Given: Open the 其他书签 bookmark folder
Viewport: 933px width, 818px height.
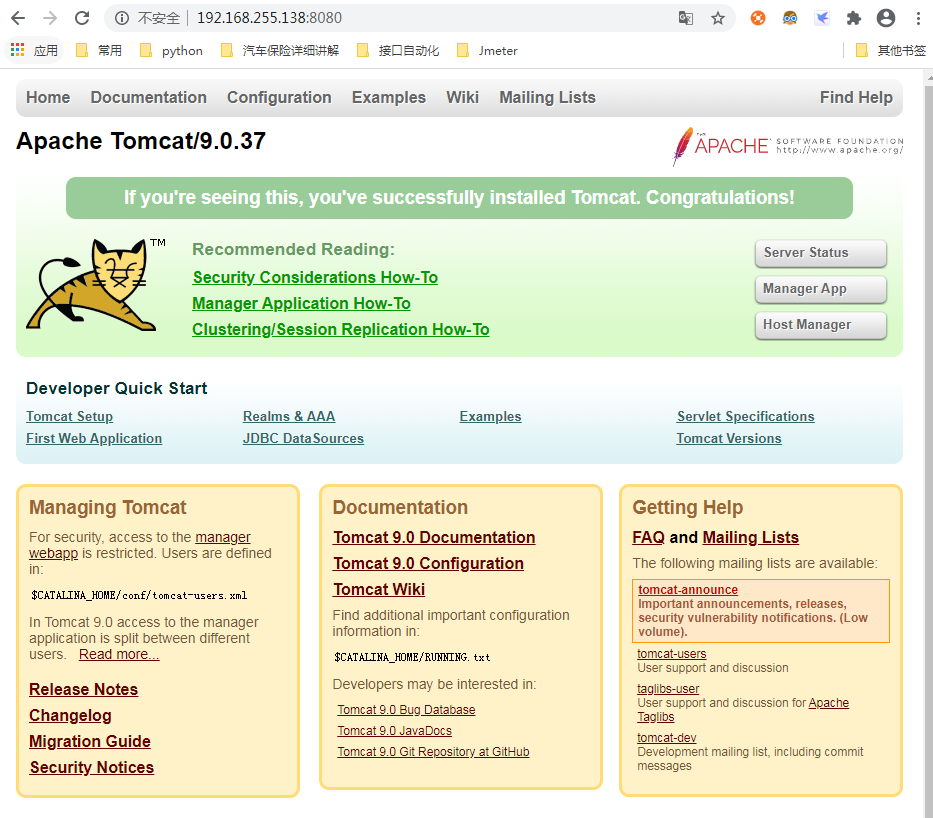Looking at the screenshot, I should [x=890, y=51].
